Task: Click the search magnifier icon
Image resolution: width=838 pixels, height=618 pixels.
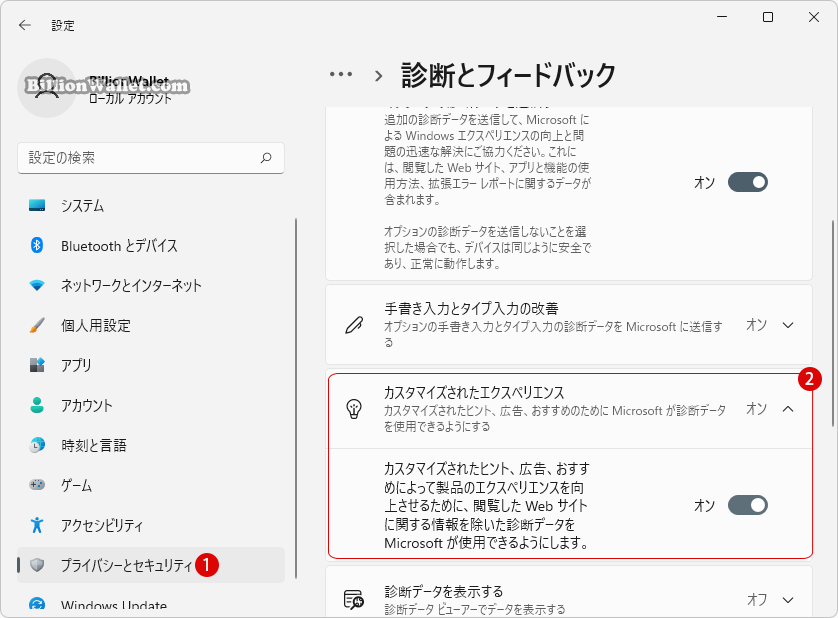Action: pyautogui.click(x=266, y=158)
